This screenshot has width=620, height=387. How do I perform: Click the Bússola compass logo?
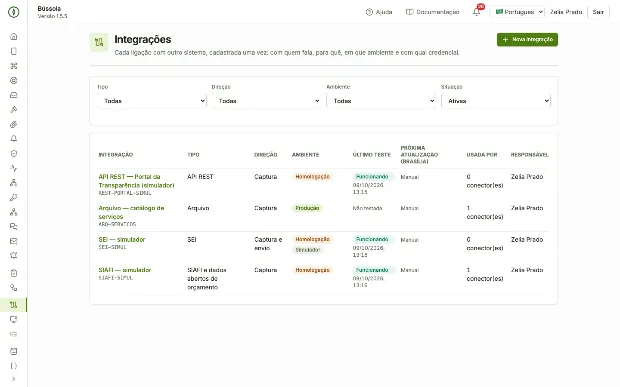(13, 12)
